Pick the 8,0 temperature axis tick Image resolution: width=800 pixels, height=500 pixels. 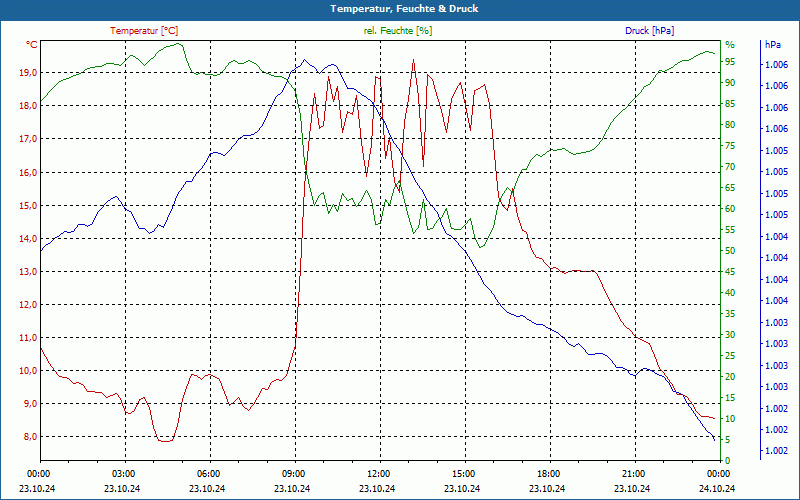tap(30, 437)
